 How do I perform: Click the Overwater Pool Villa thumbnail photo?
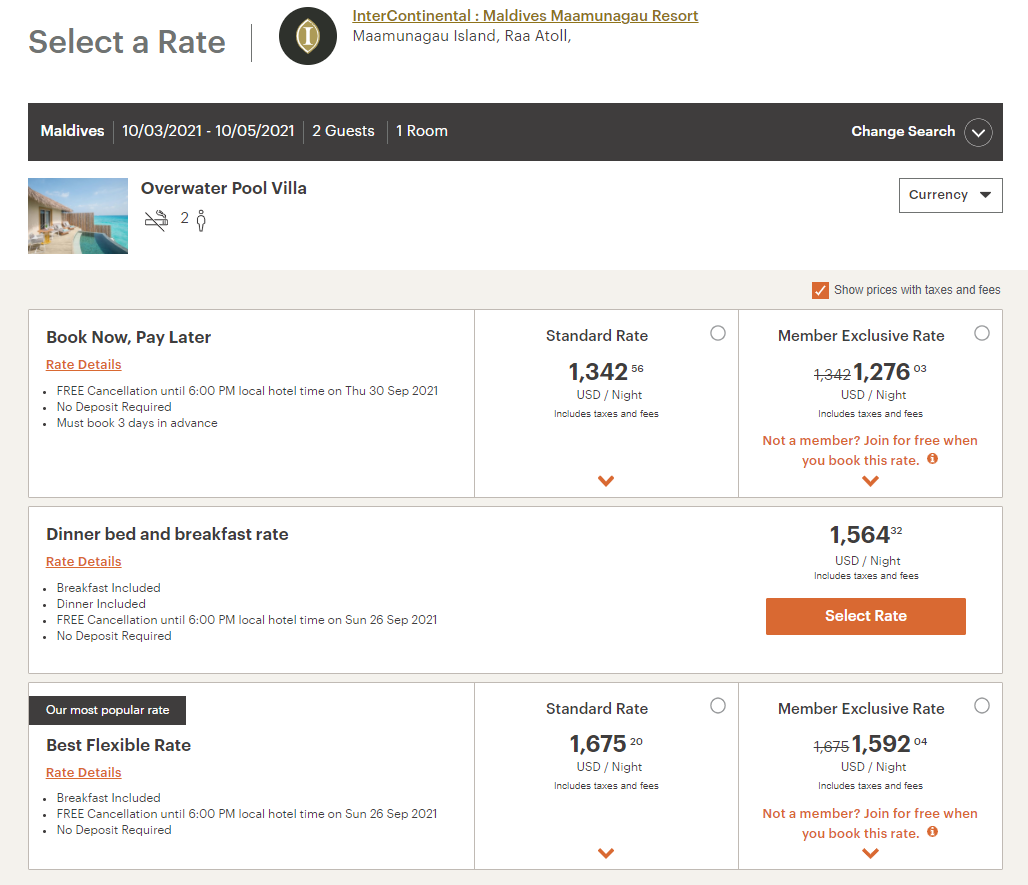tap(77, 216)
